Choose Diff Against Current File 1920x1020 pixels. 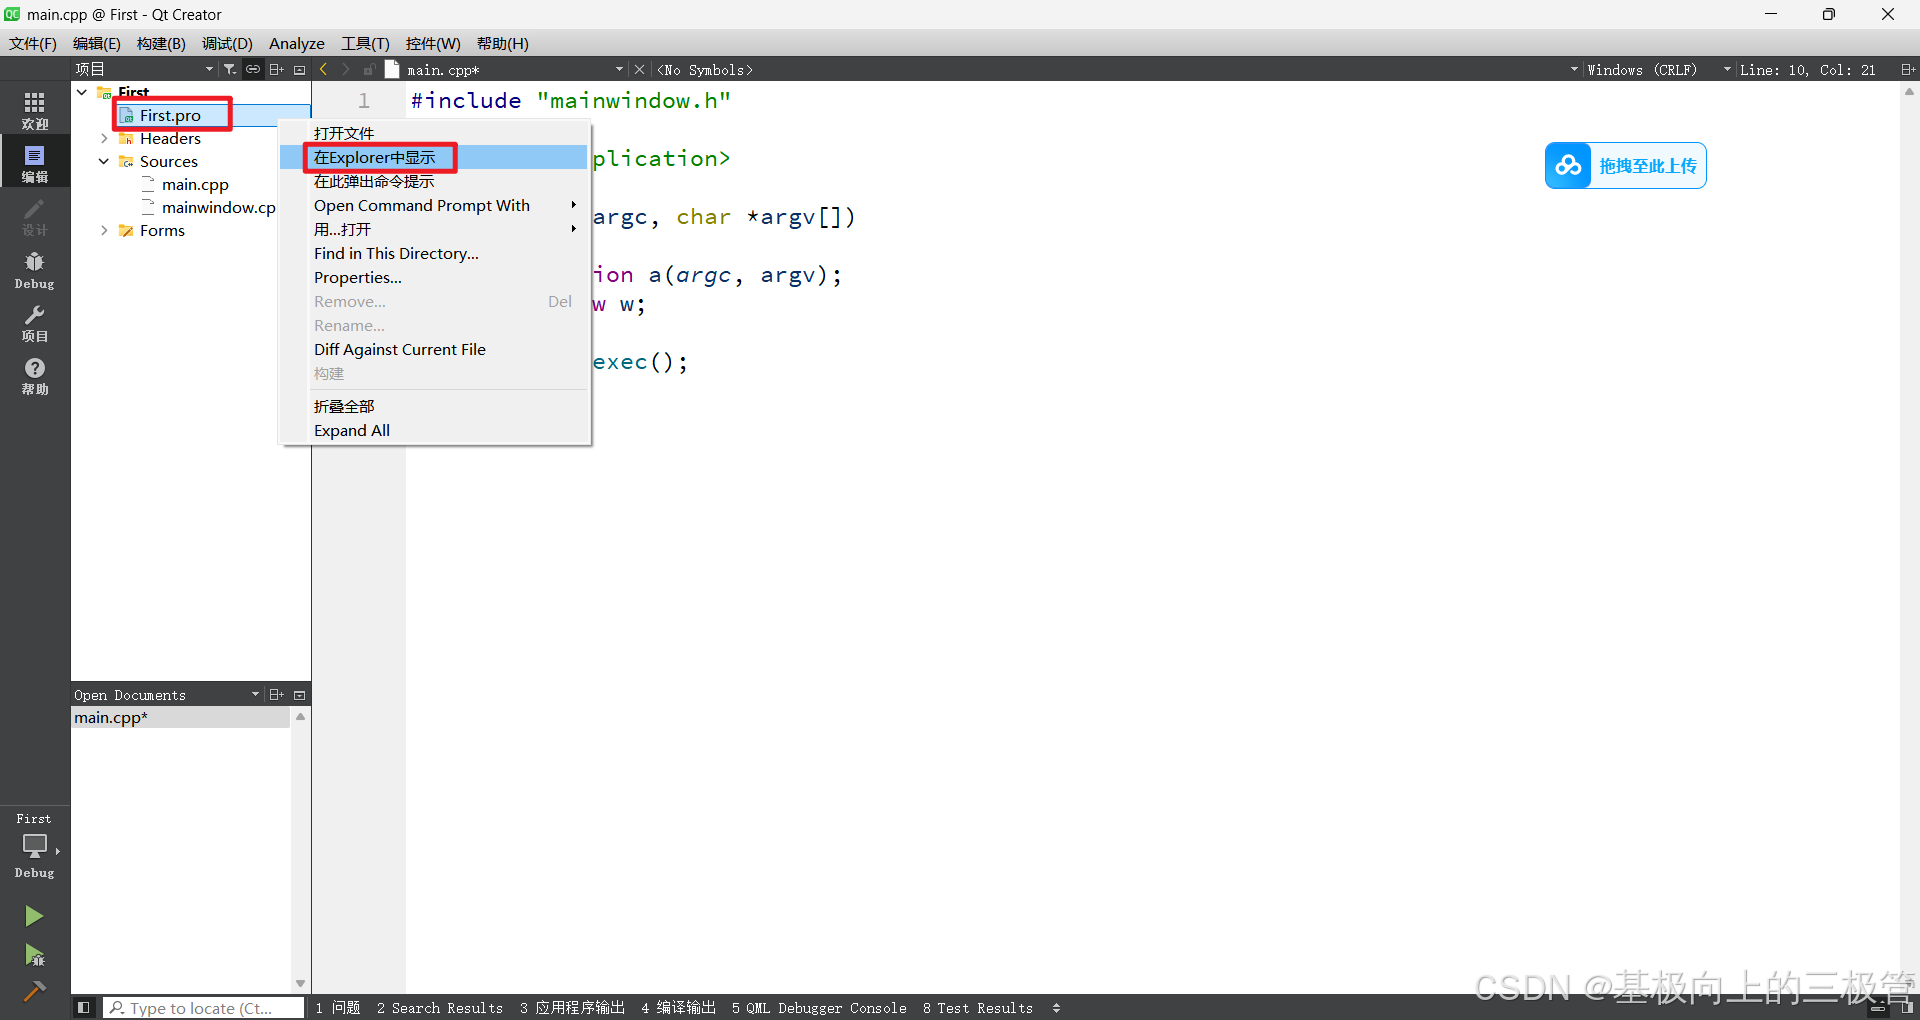click(434, 349)
